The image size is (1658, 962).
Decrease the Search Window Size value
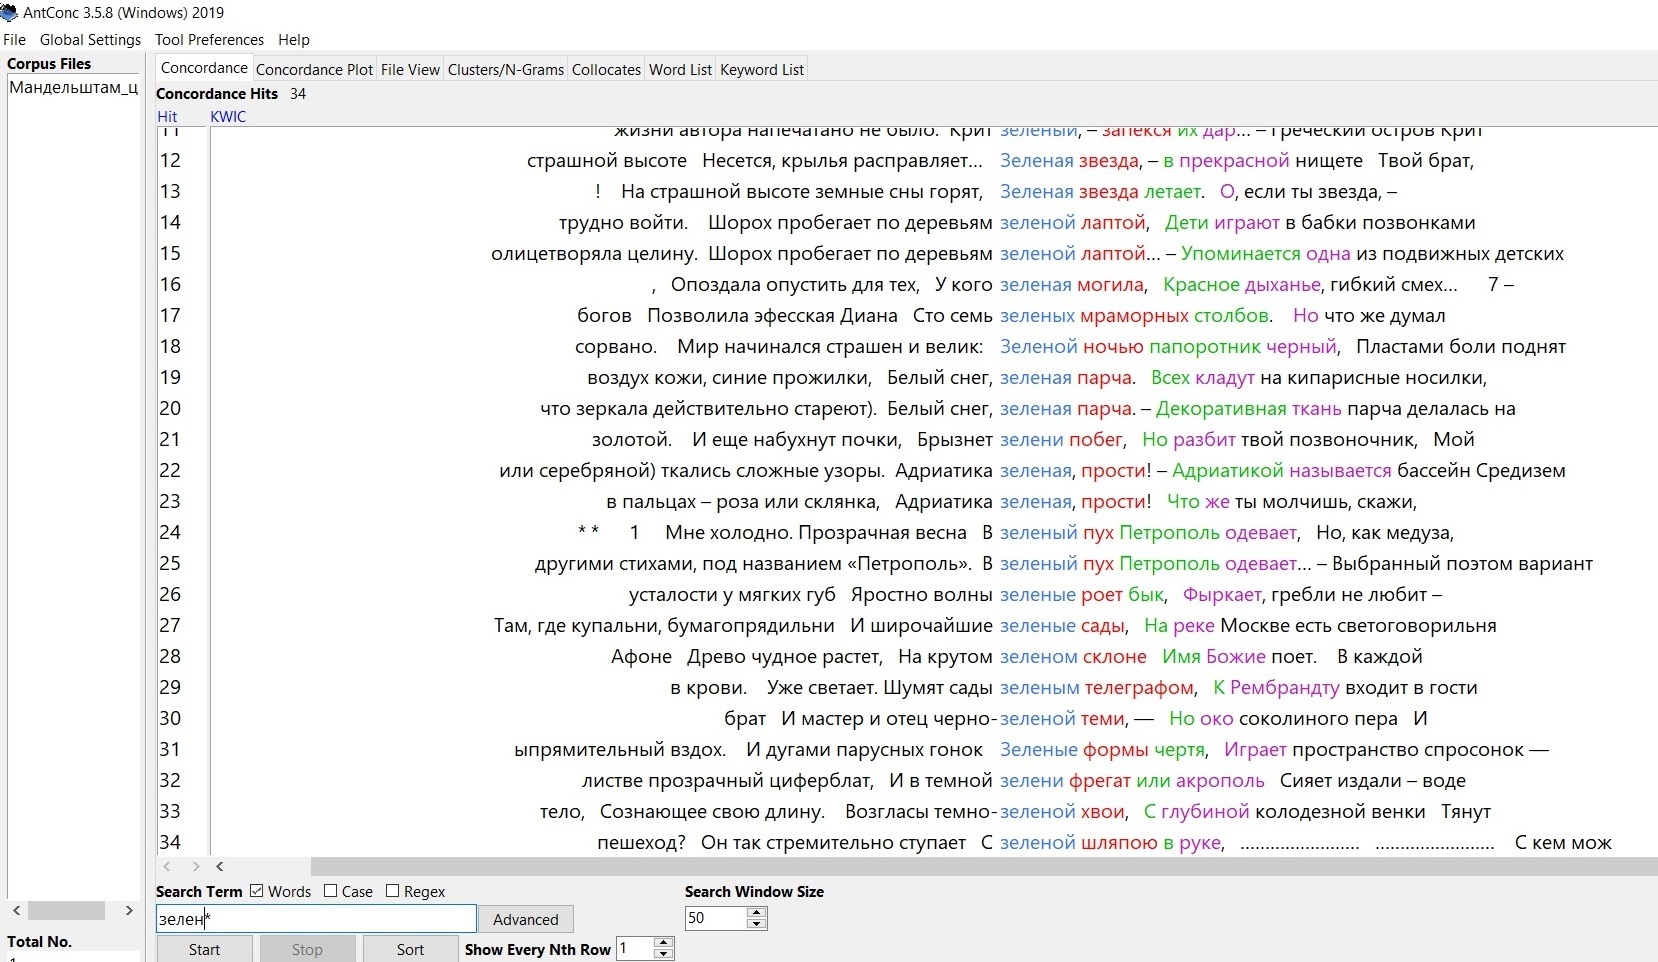[x=757, y=924]
